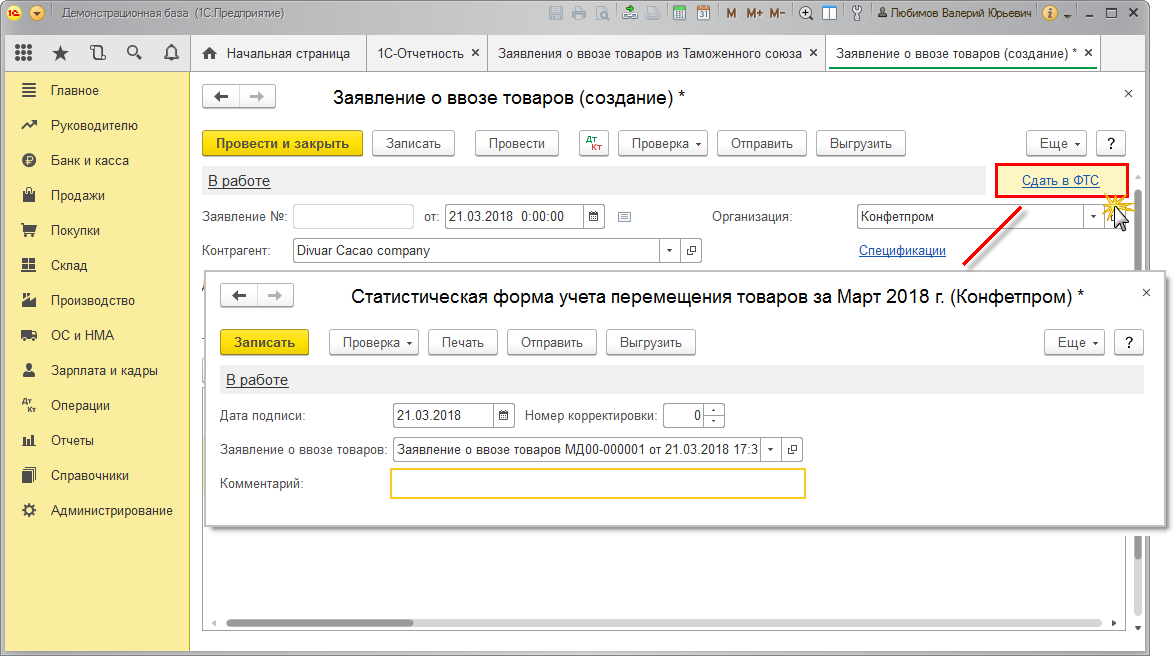Click Сдать в ФТС link

coord(1060,180)
